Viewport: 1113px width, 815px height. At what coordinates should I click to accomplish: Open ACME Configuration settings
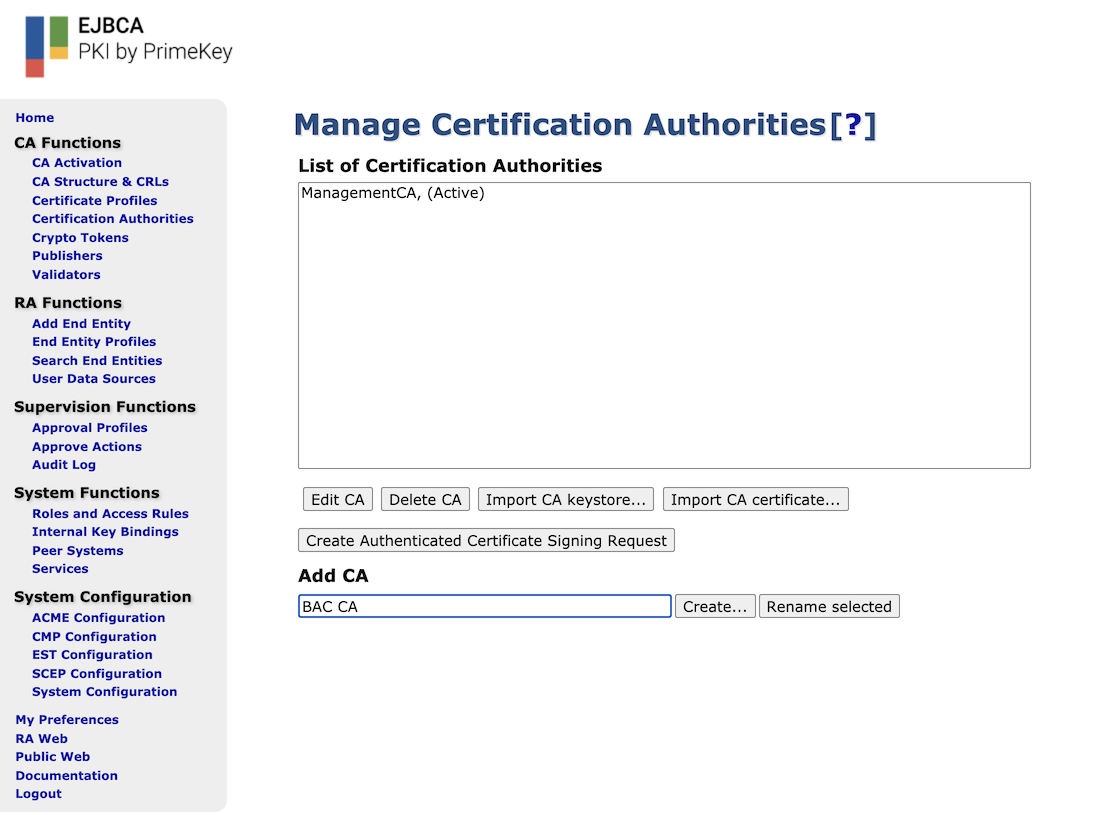point(98,618)
